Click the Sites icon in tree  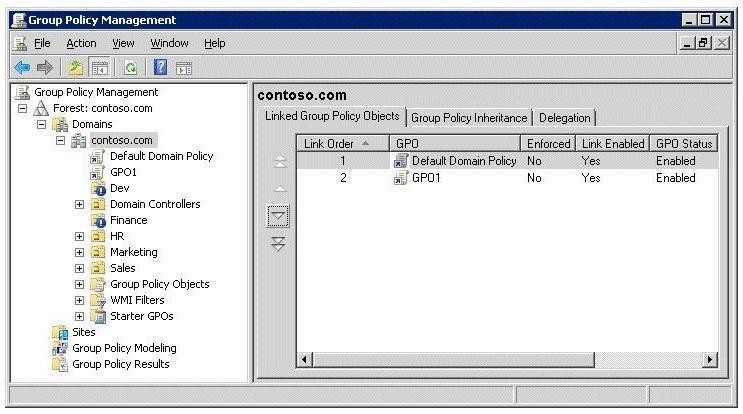60,333
